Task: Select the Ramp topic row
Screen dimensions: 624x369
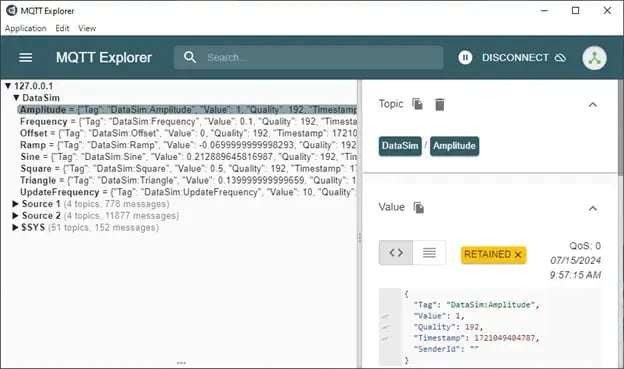Action: pos(188,145)
